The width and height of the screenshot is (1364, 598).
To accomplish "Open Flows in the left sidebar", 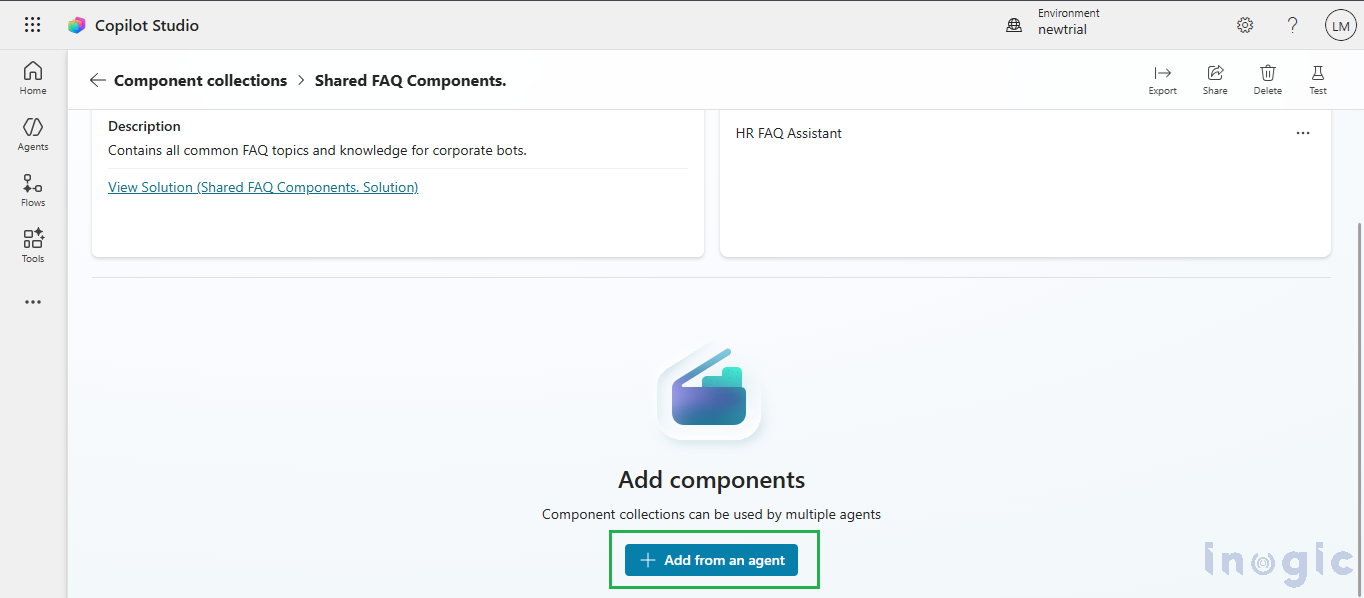I will [x=33, y=190].
